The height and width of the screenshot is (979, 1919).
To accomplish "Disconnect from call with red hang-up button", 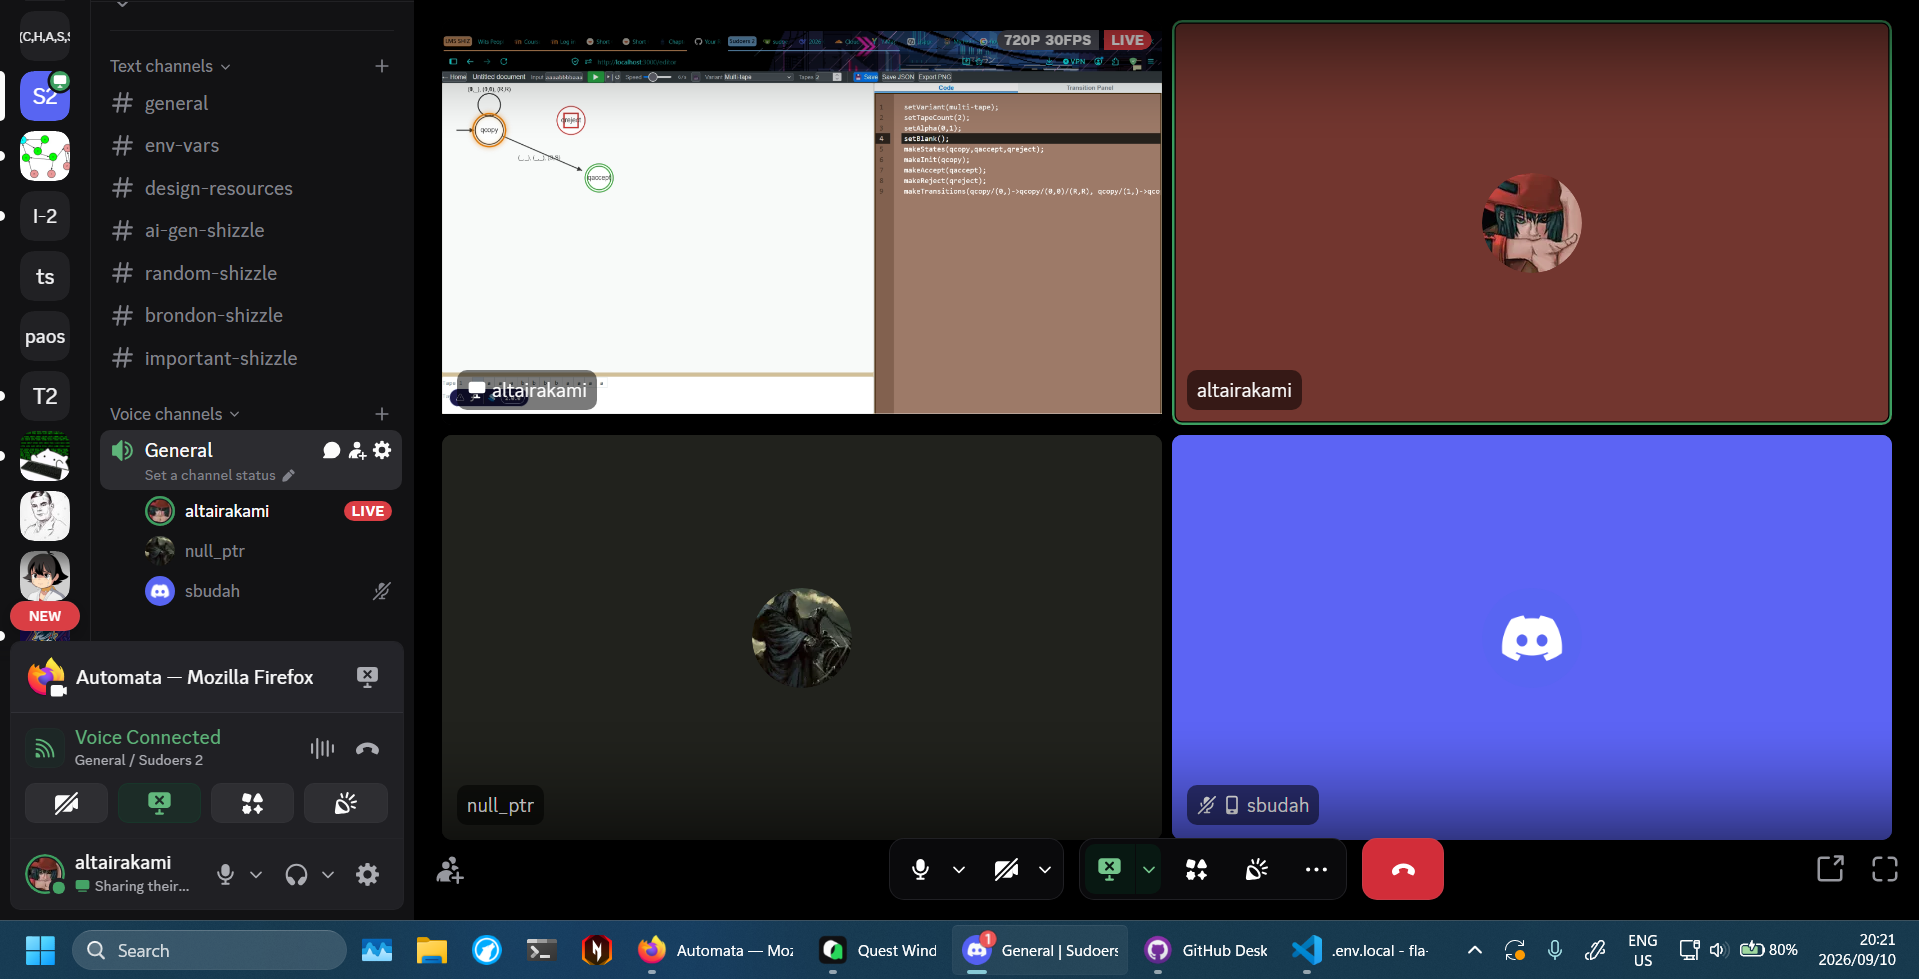I will pyautogui.click(x=1402, y=869).
